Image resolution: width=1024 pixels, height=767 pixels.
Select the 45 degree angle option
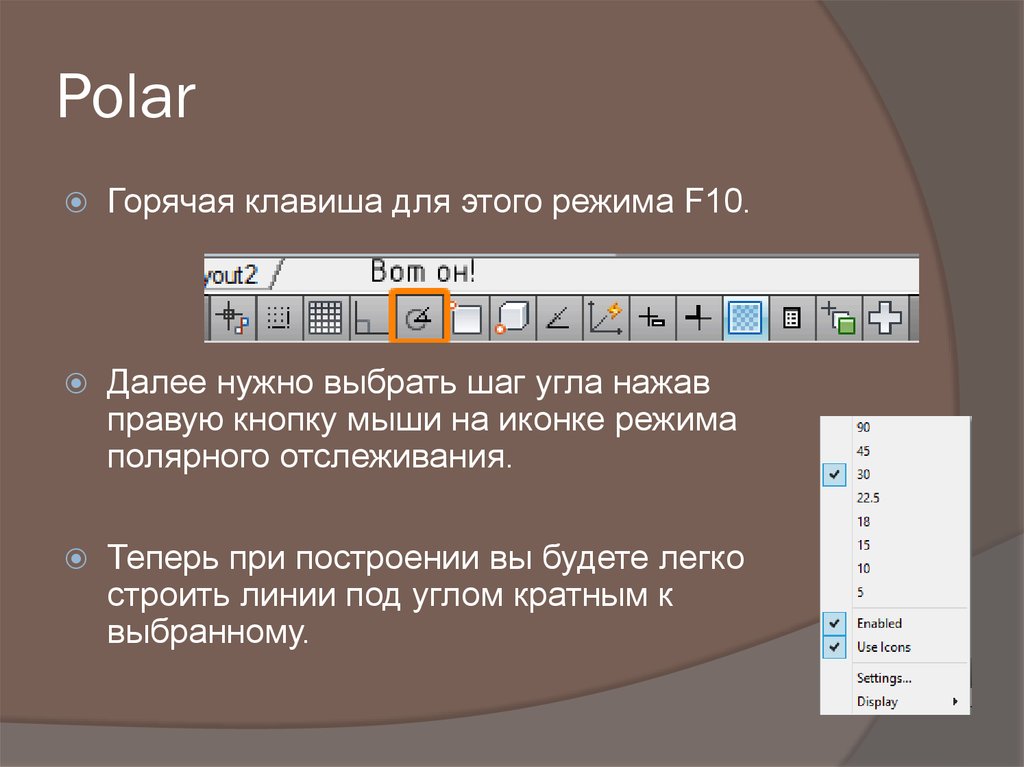(863, 451)
